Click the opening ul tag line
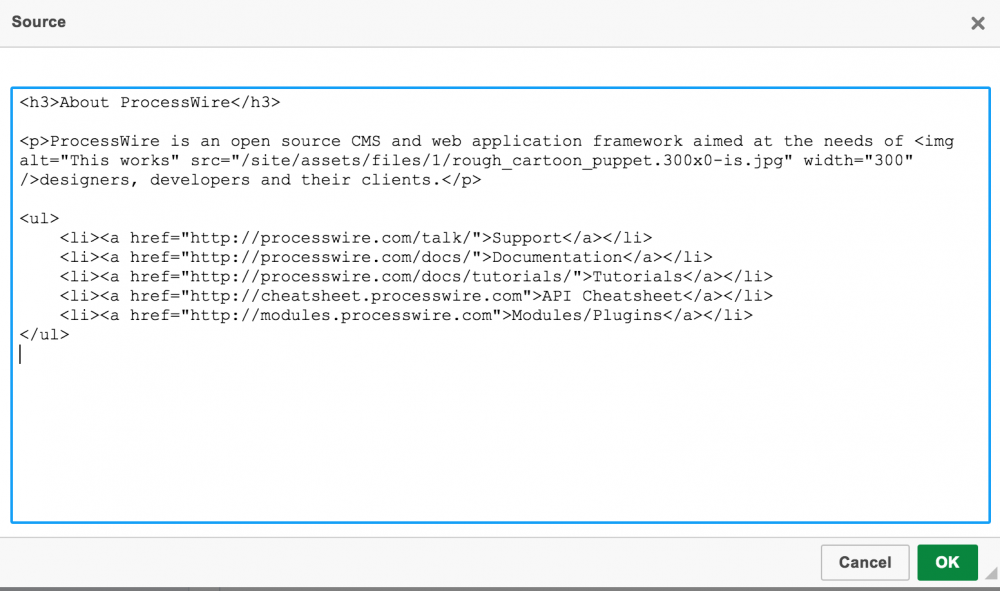 tap(39, 219)
